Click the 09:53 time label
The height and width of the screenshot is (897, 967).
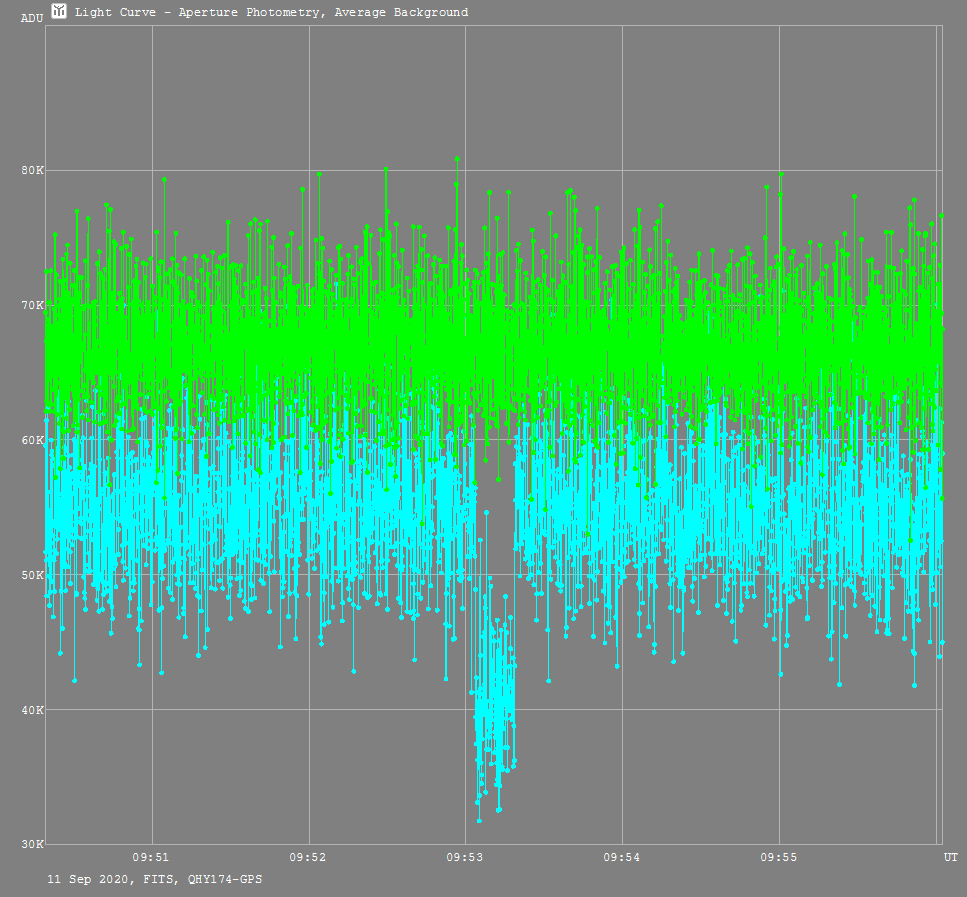(465, 857)
